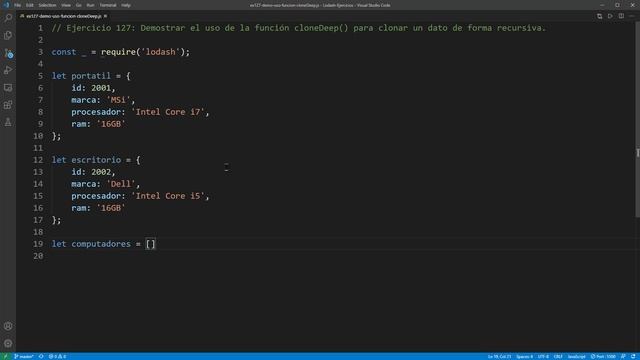
Task: Synchronize changes in status bar
Action: [x=41, y=356]
